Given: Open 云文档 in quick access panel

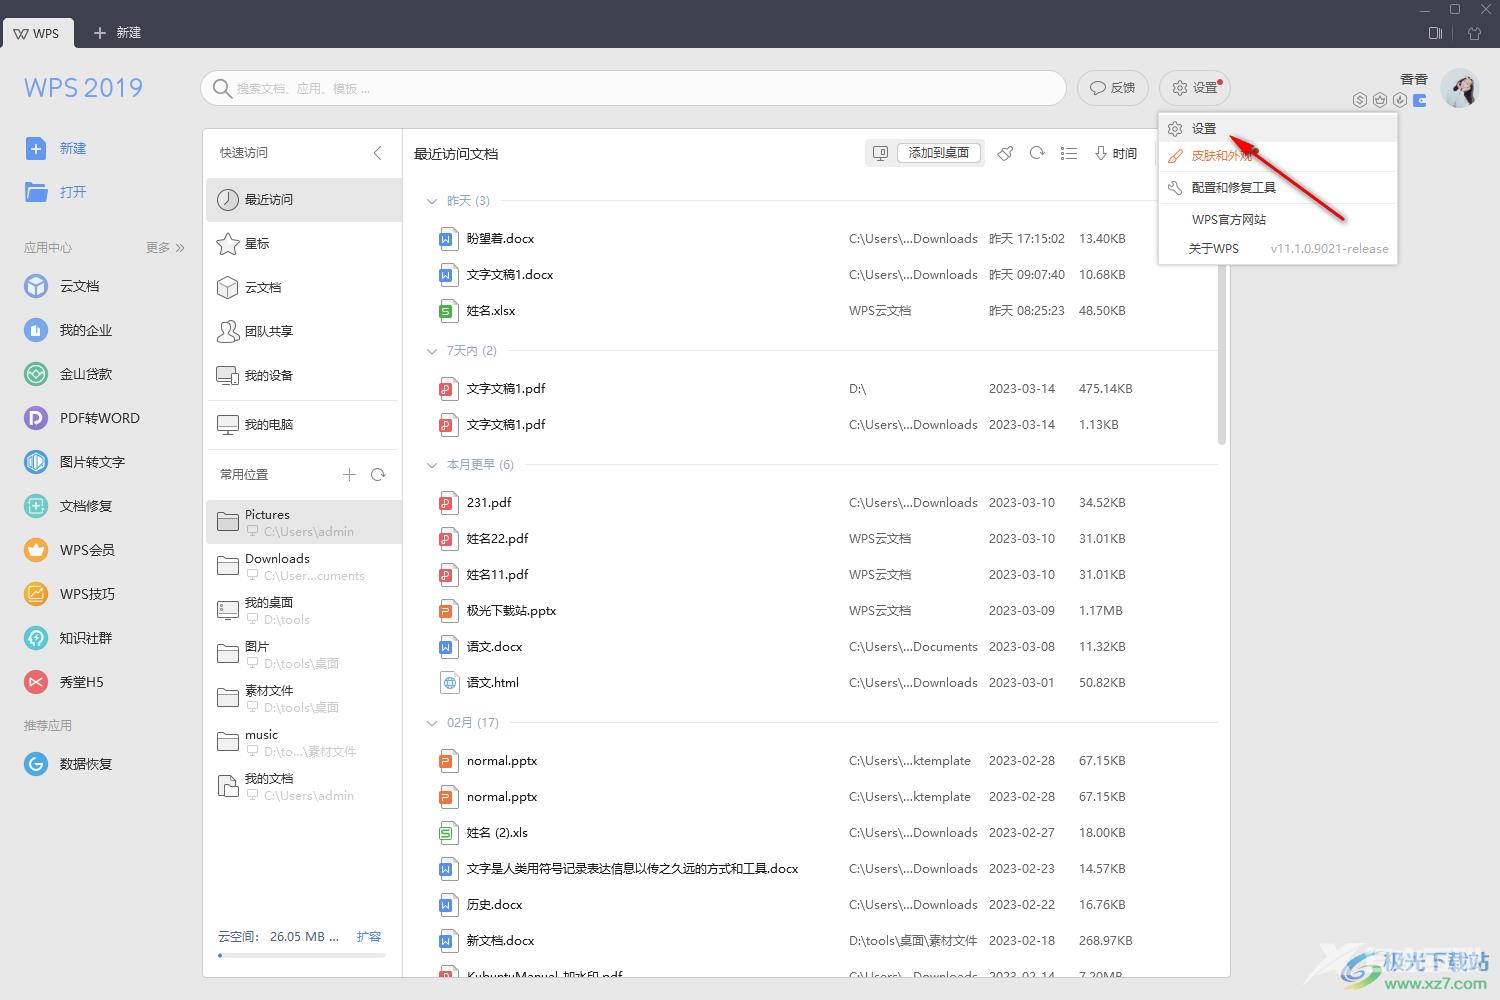Looking at the screenshot, I should 304,287.
